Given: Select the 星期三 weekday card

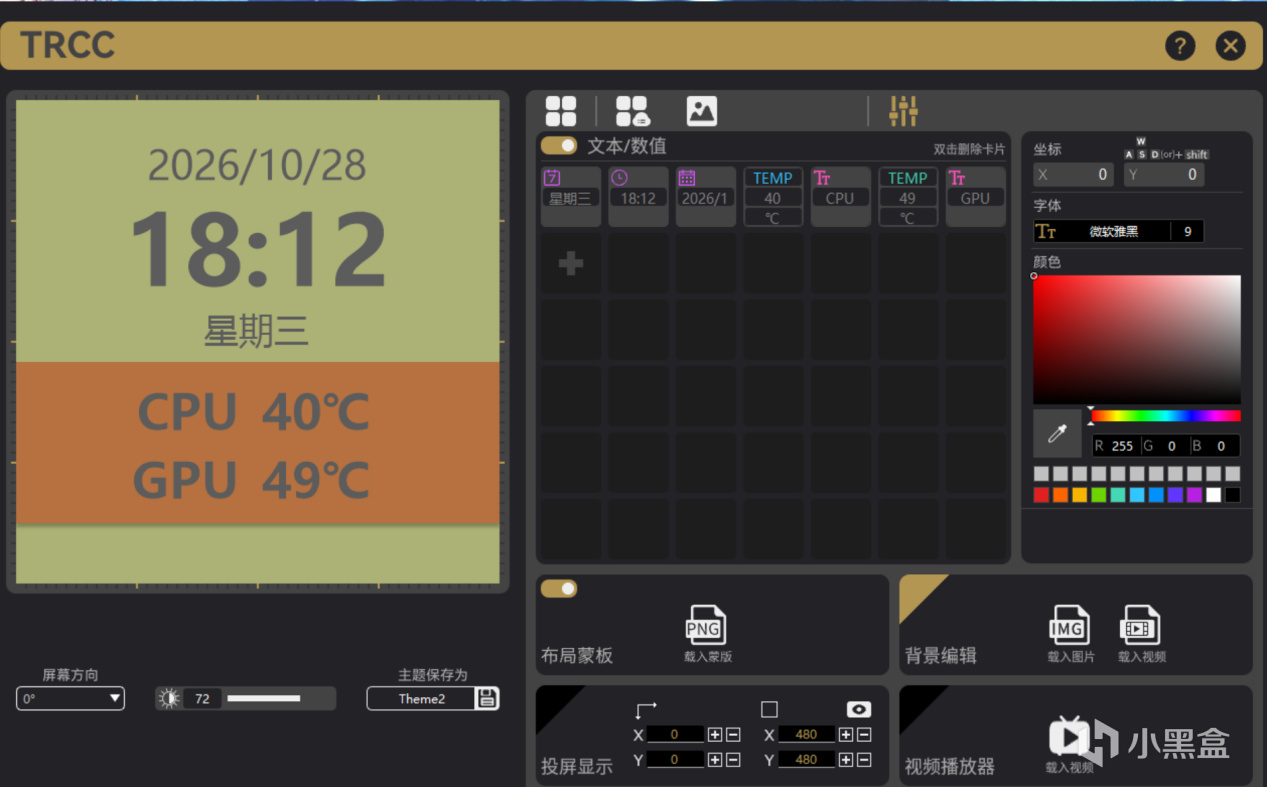Looking at the screenshot, I should [571, 196].
